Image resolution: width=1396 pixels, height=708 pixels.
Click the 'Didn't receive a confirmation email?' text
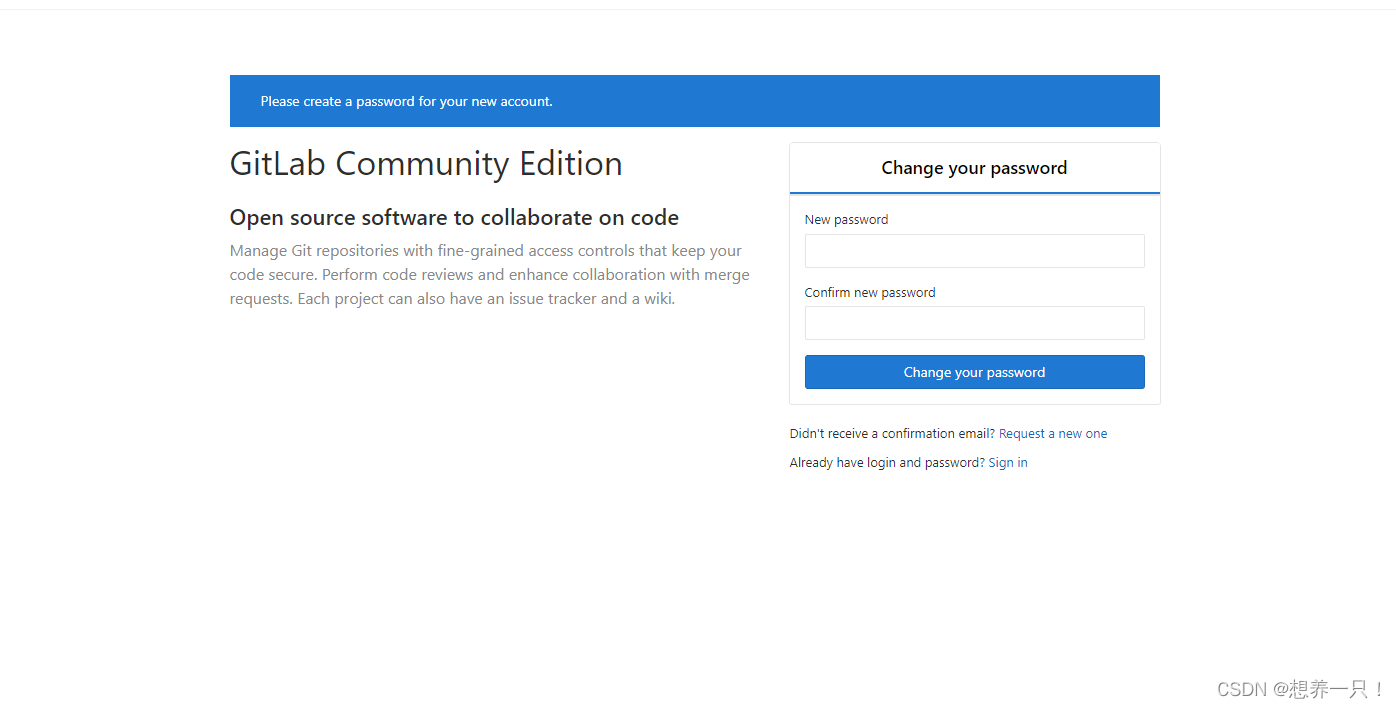pos(892,434)
